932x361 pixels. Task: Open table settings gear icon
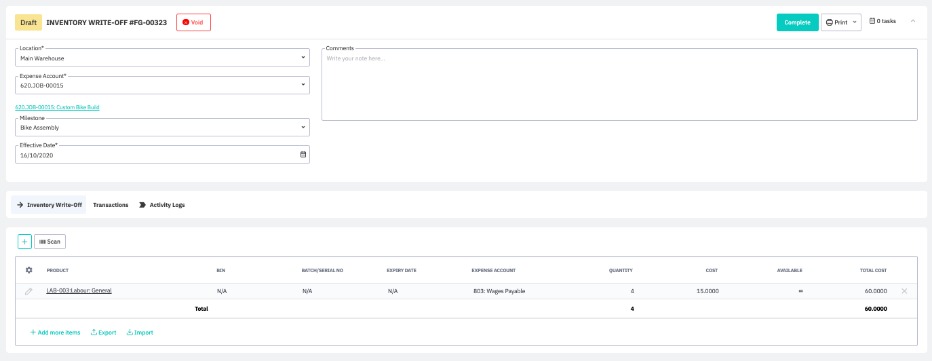[x=29, y=270]
